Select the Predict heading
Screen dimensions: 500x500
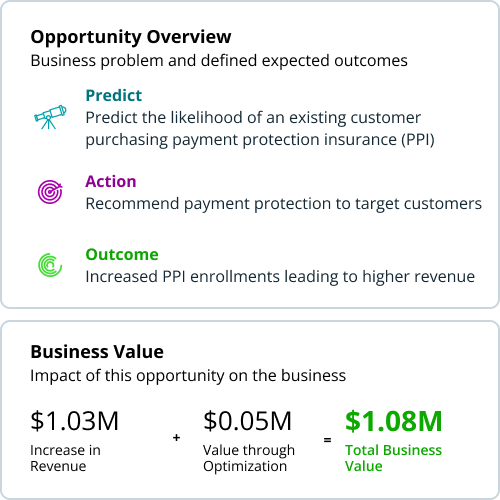(114, 95)
